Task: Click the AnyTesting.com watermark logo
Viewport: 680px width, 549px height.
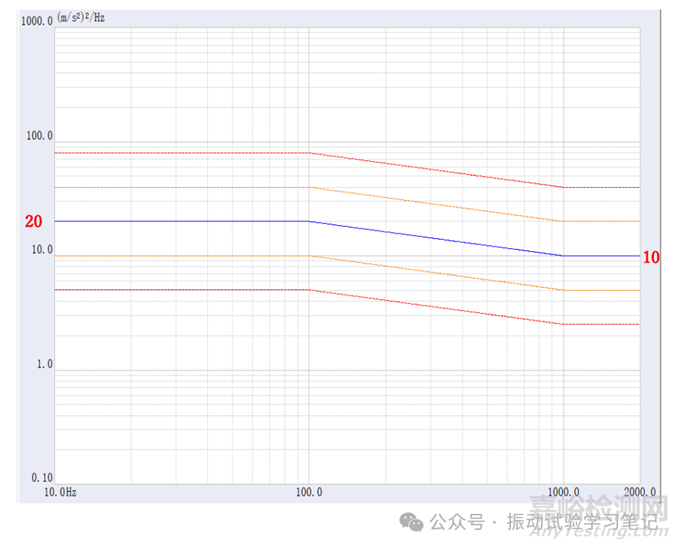Action: tap(596, 510)
